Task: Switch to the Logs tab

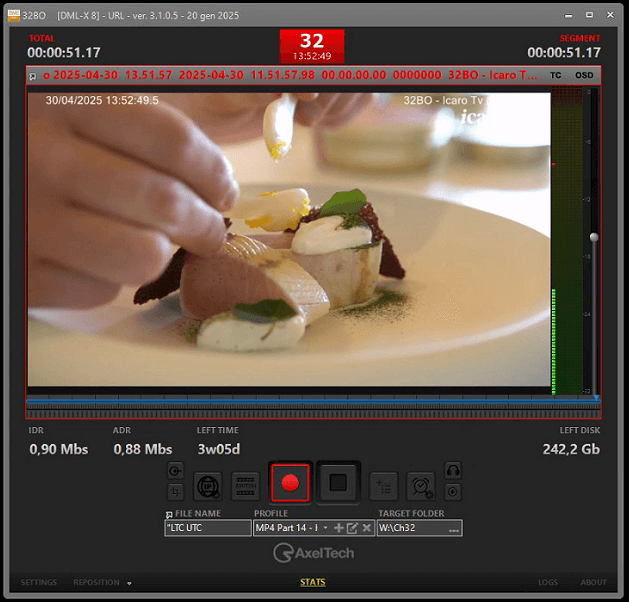Action: pos(548,582)
